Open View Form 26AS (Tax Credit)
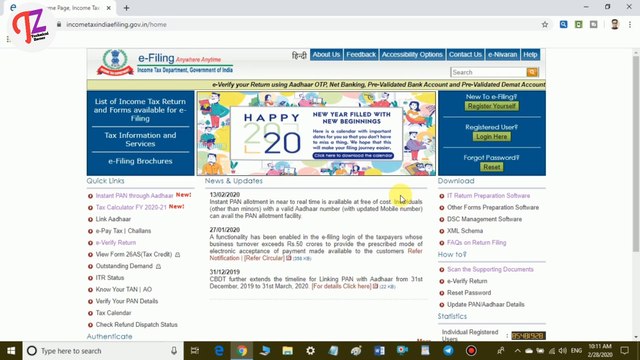Viewport: 640px width, 360px height. pos(133,254)
